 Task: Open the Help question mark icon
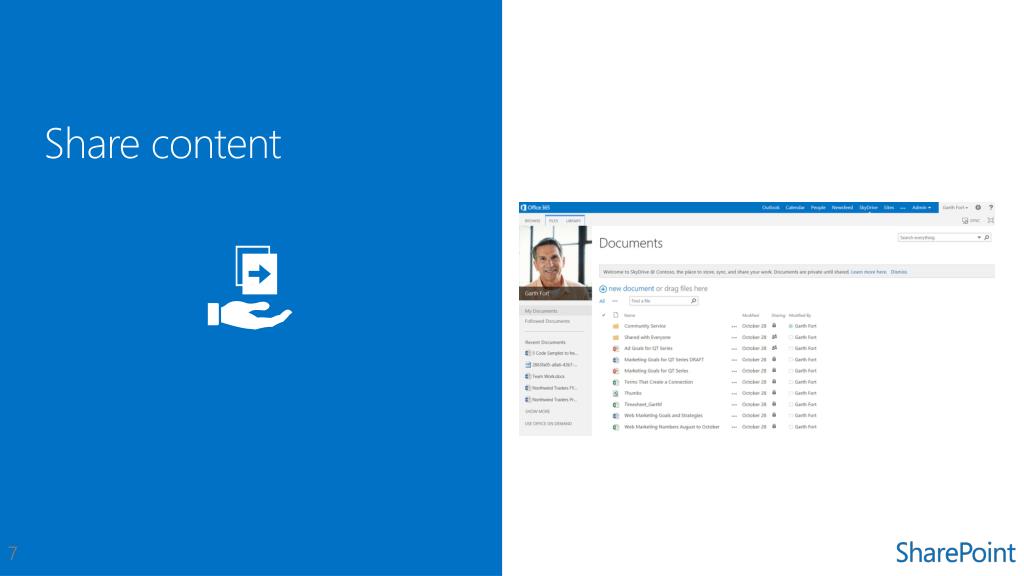[991, 208]
